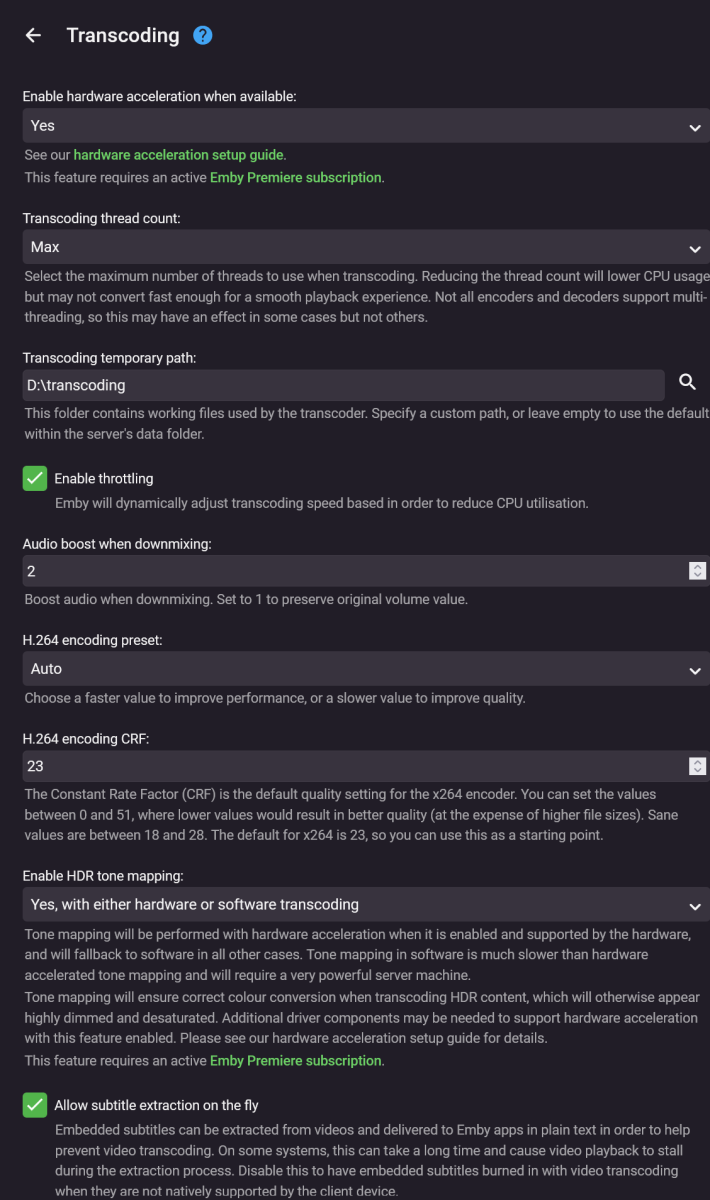
Task: Open the hardware acceleration Yes dropdown
Action: click(365, 126)
